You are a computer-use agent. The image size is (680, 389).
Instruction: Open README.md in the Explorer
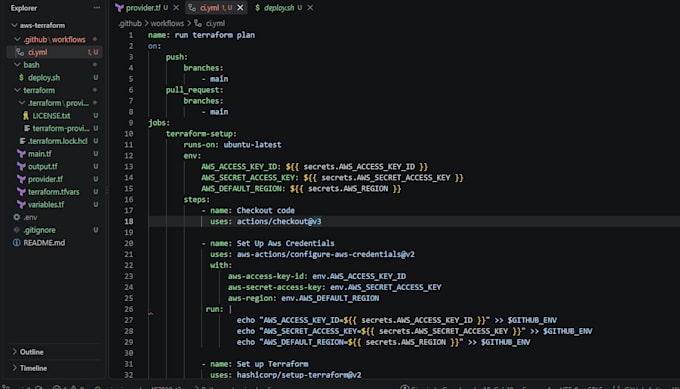pos(44,243)
